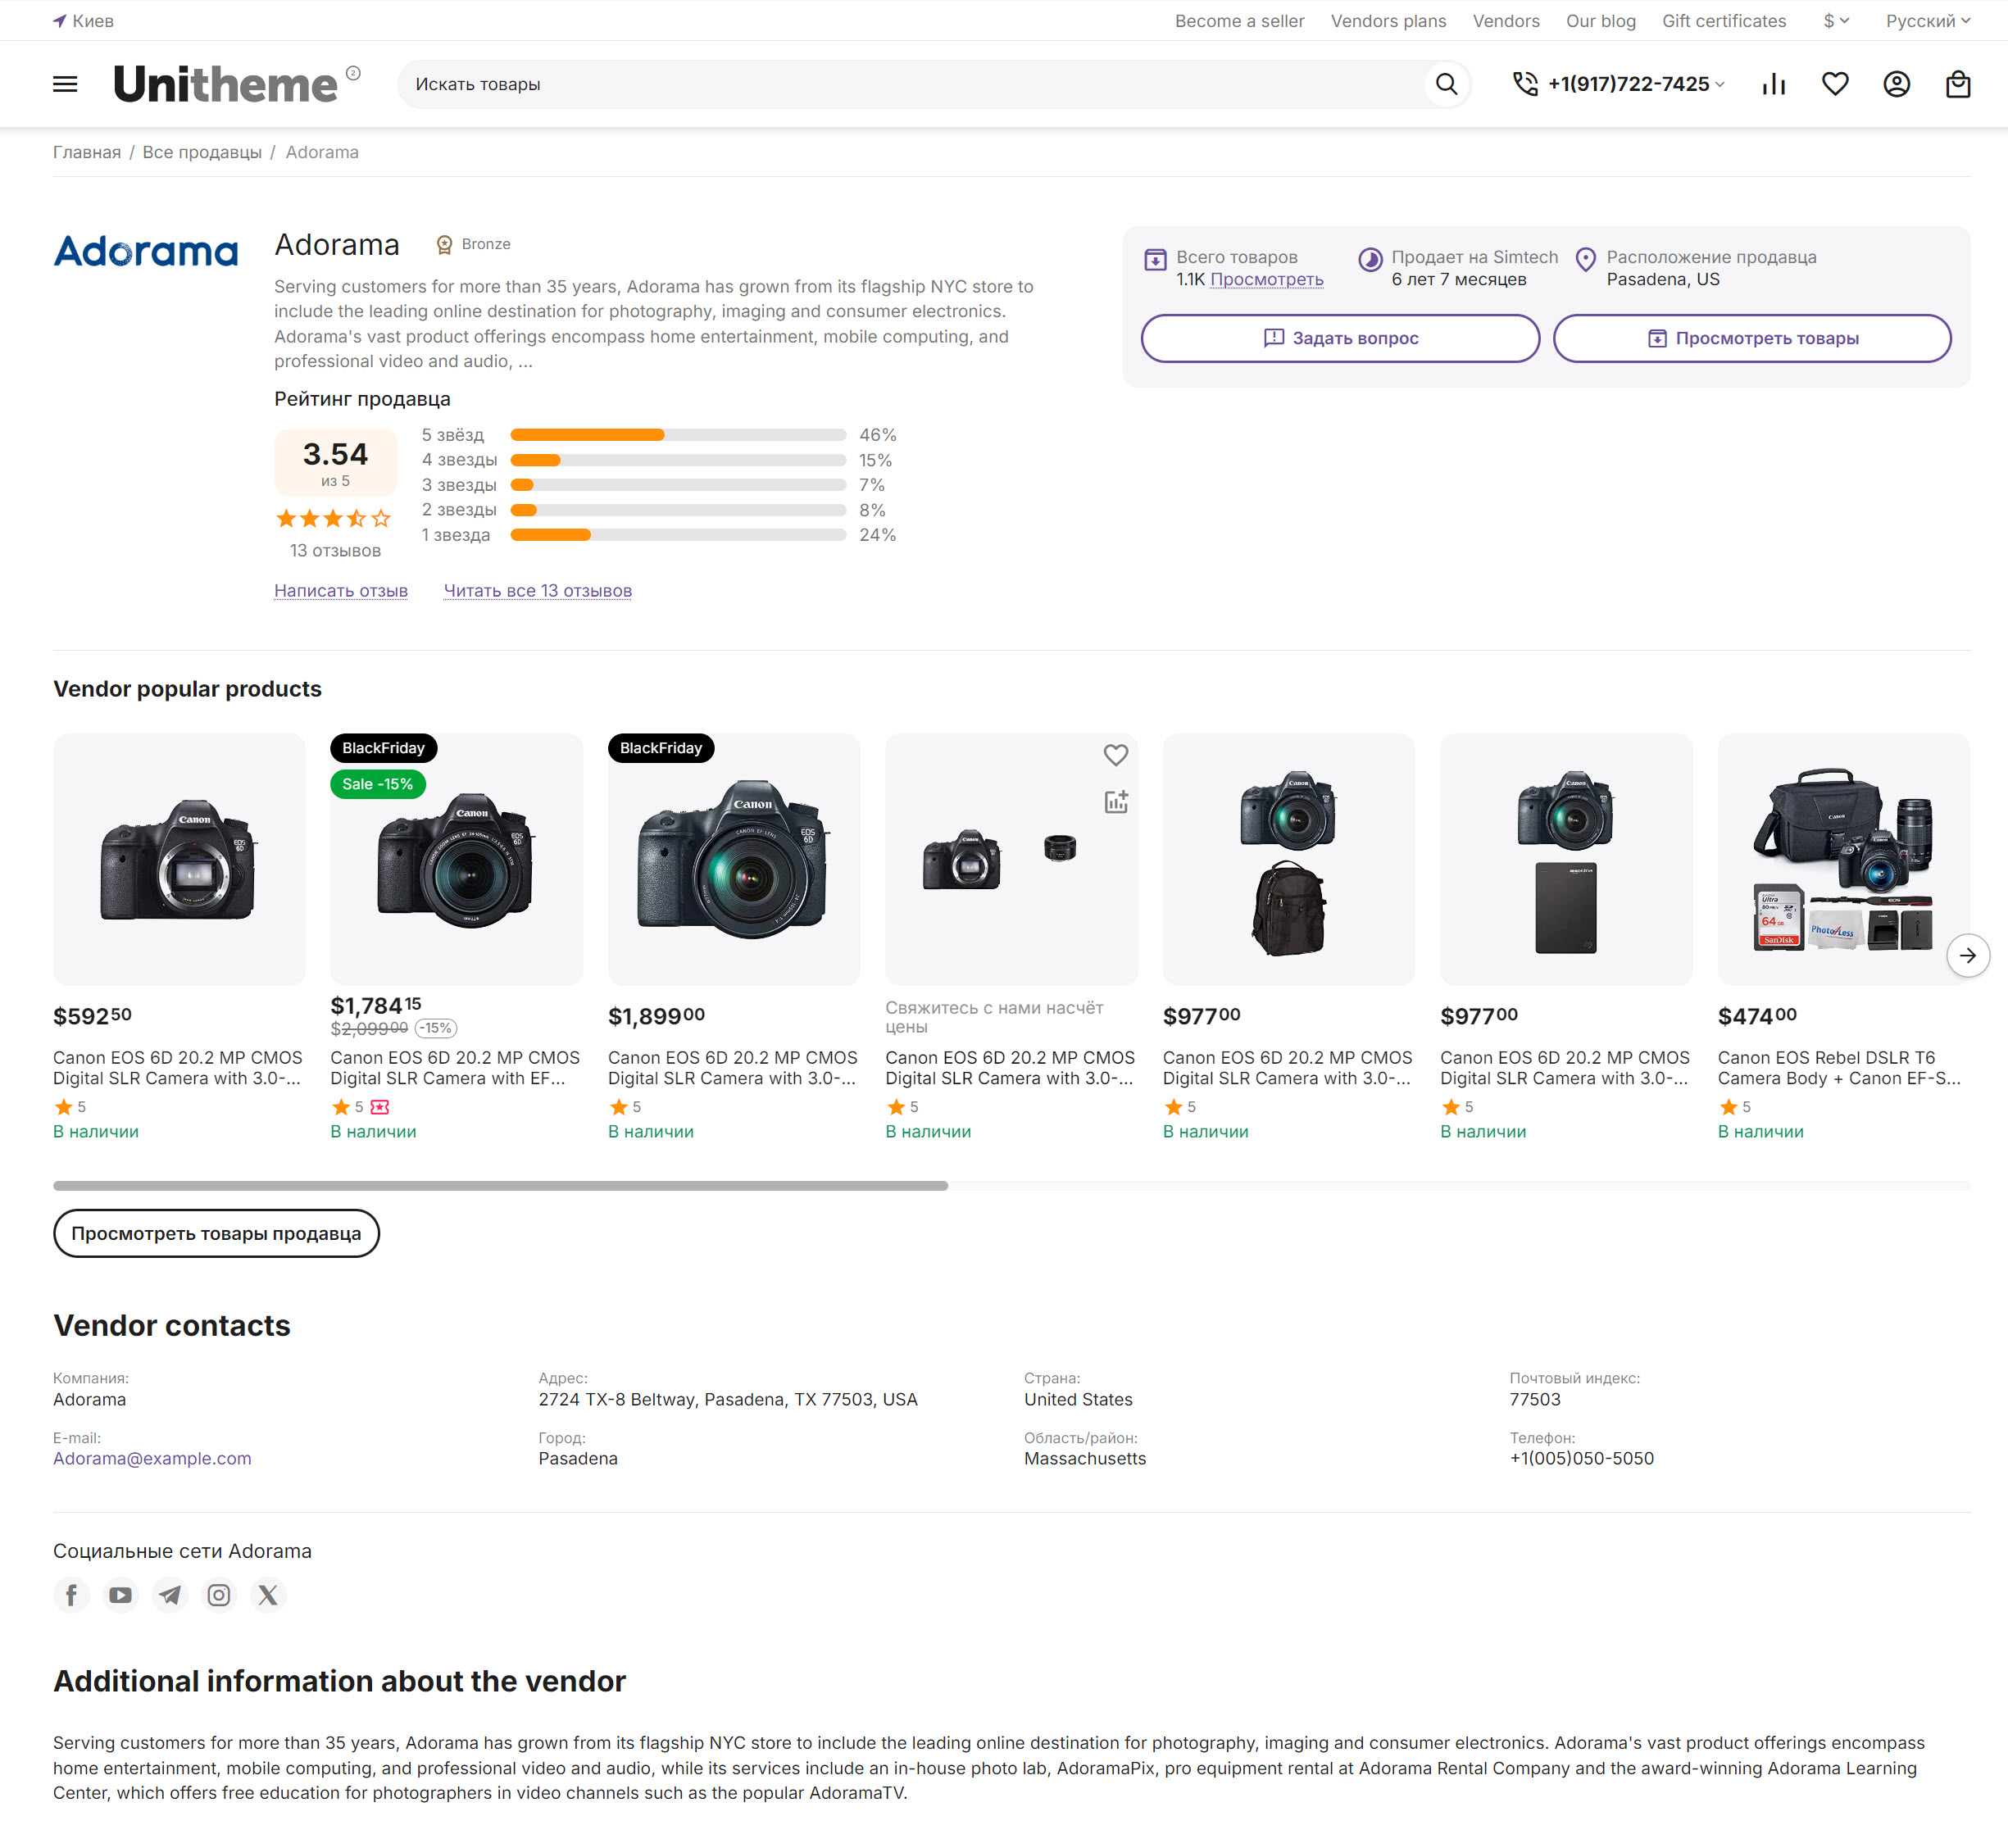This screenshot has width=2008, height=1848.
Task: Open Читать все 13 отзывов link
Action: 537,591
